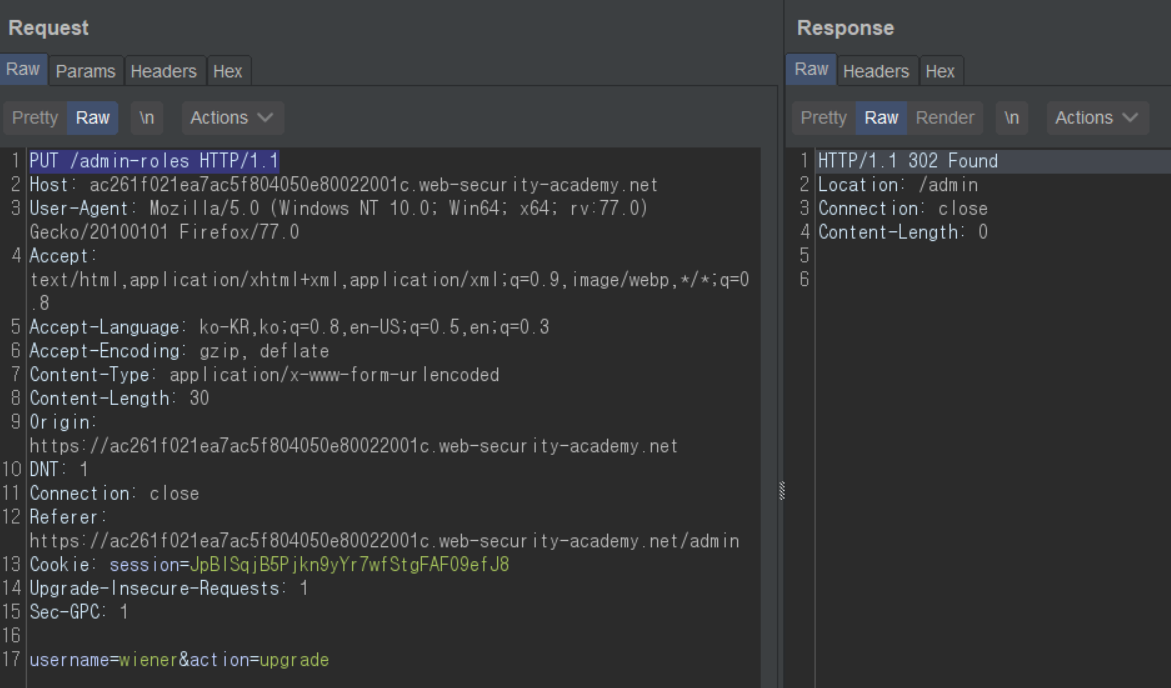Switch Request editor to Pretty view

[x=35, y=118]
